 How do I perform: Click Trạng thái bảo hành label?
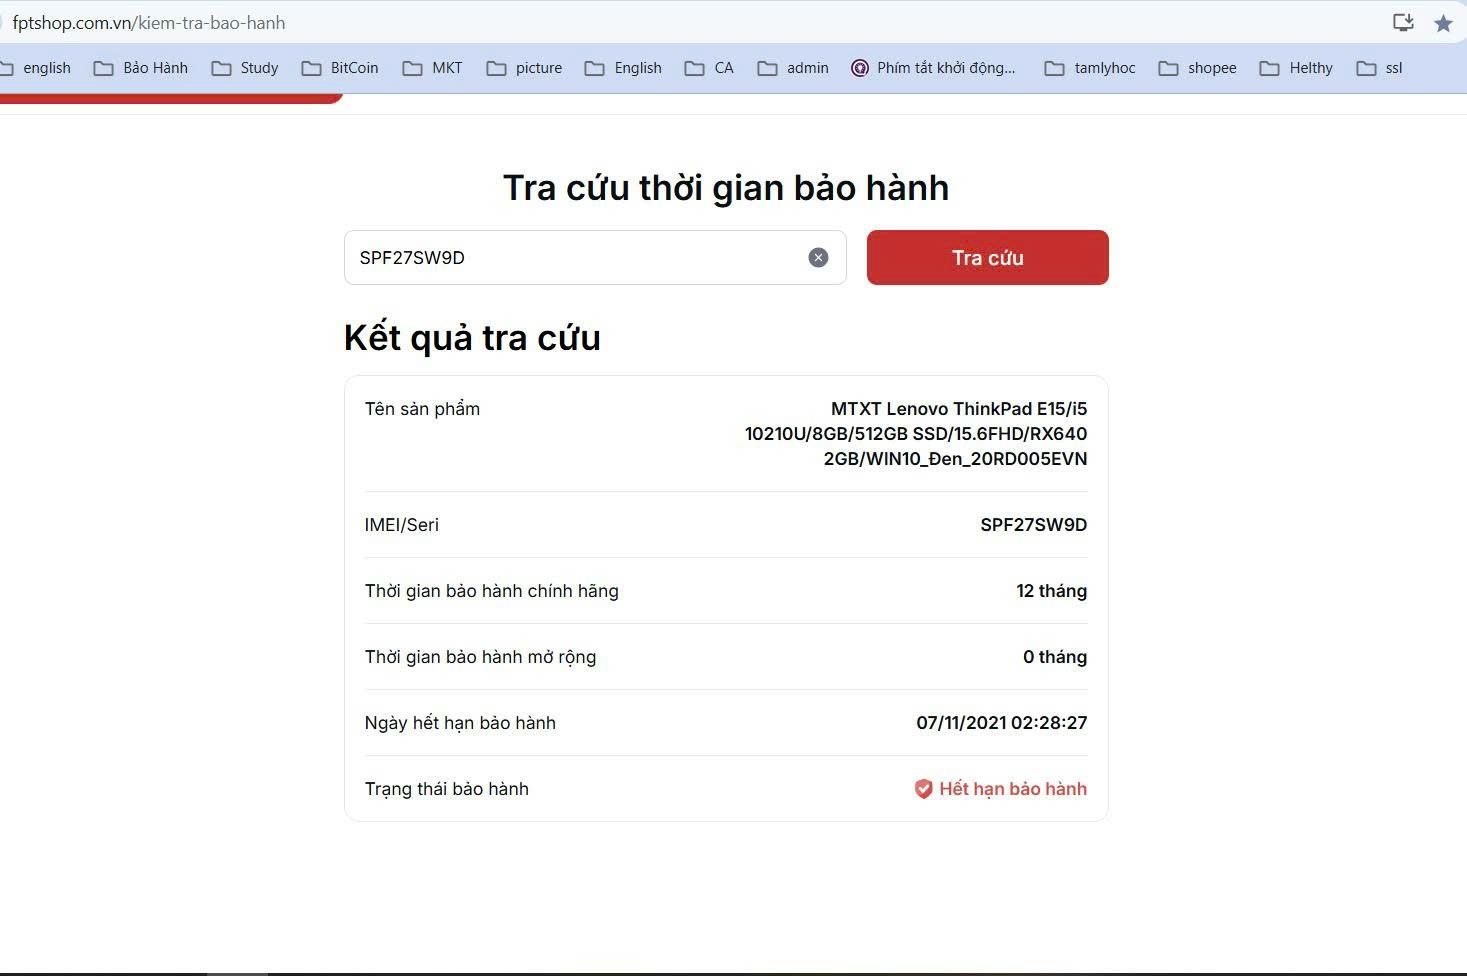[x=447, y=789]
